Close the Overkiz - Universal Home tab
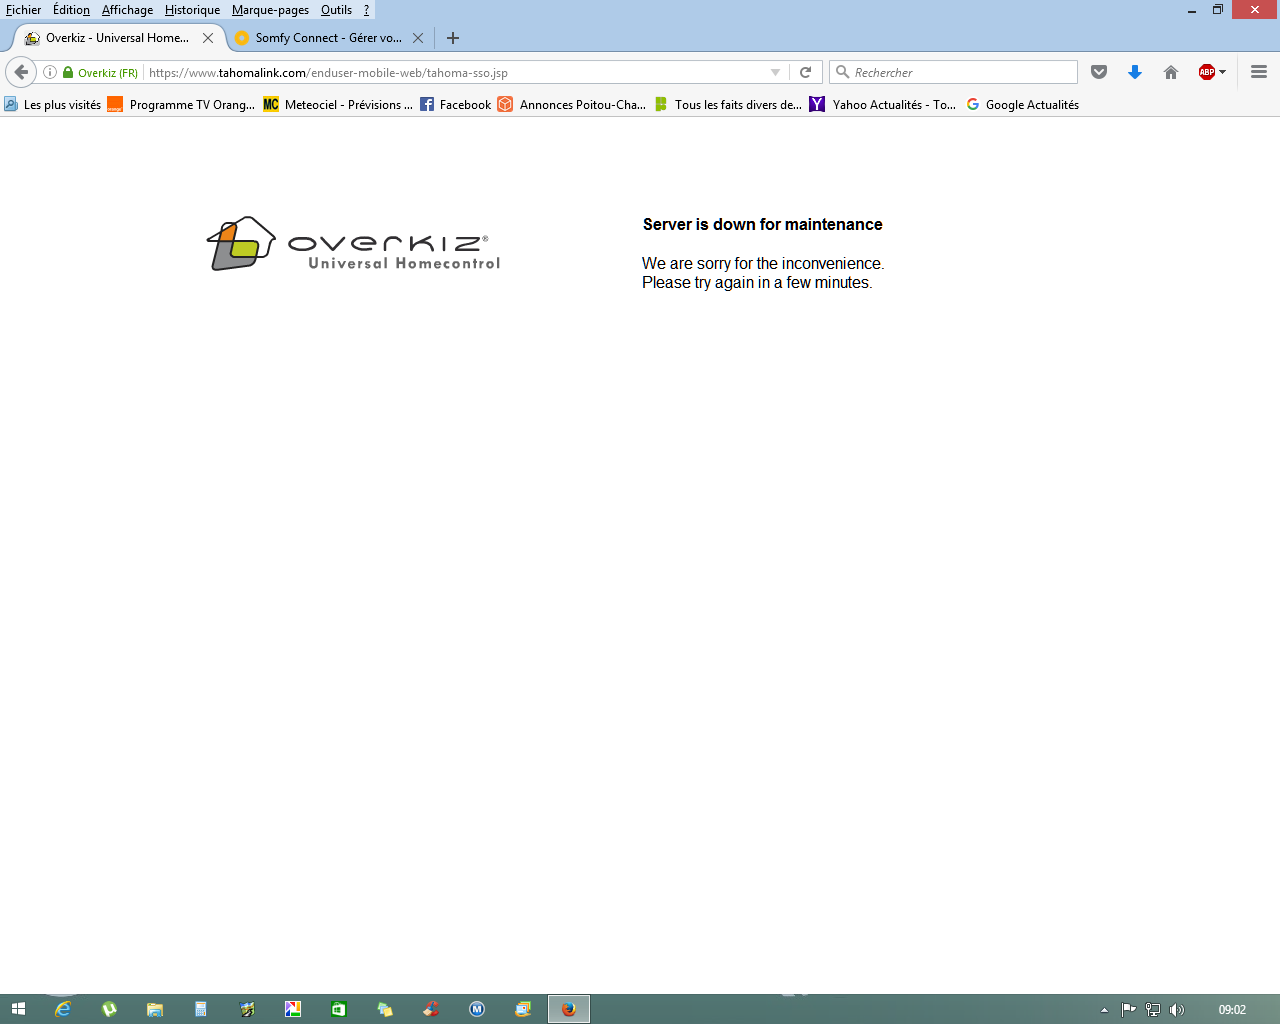The image size is (1280, 1024). click(x=208, y=38)
